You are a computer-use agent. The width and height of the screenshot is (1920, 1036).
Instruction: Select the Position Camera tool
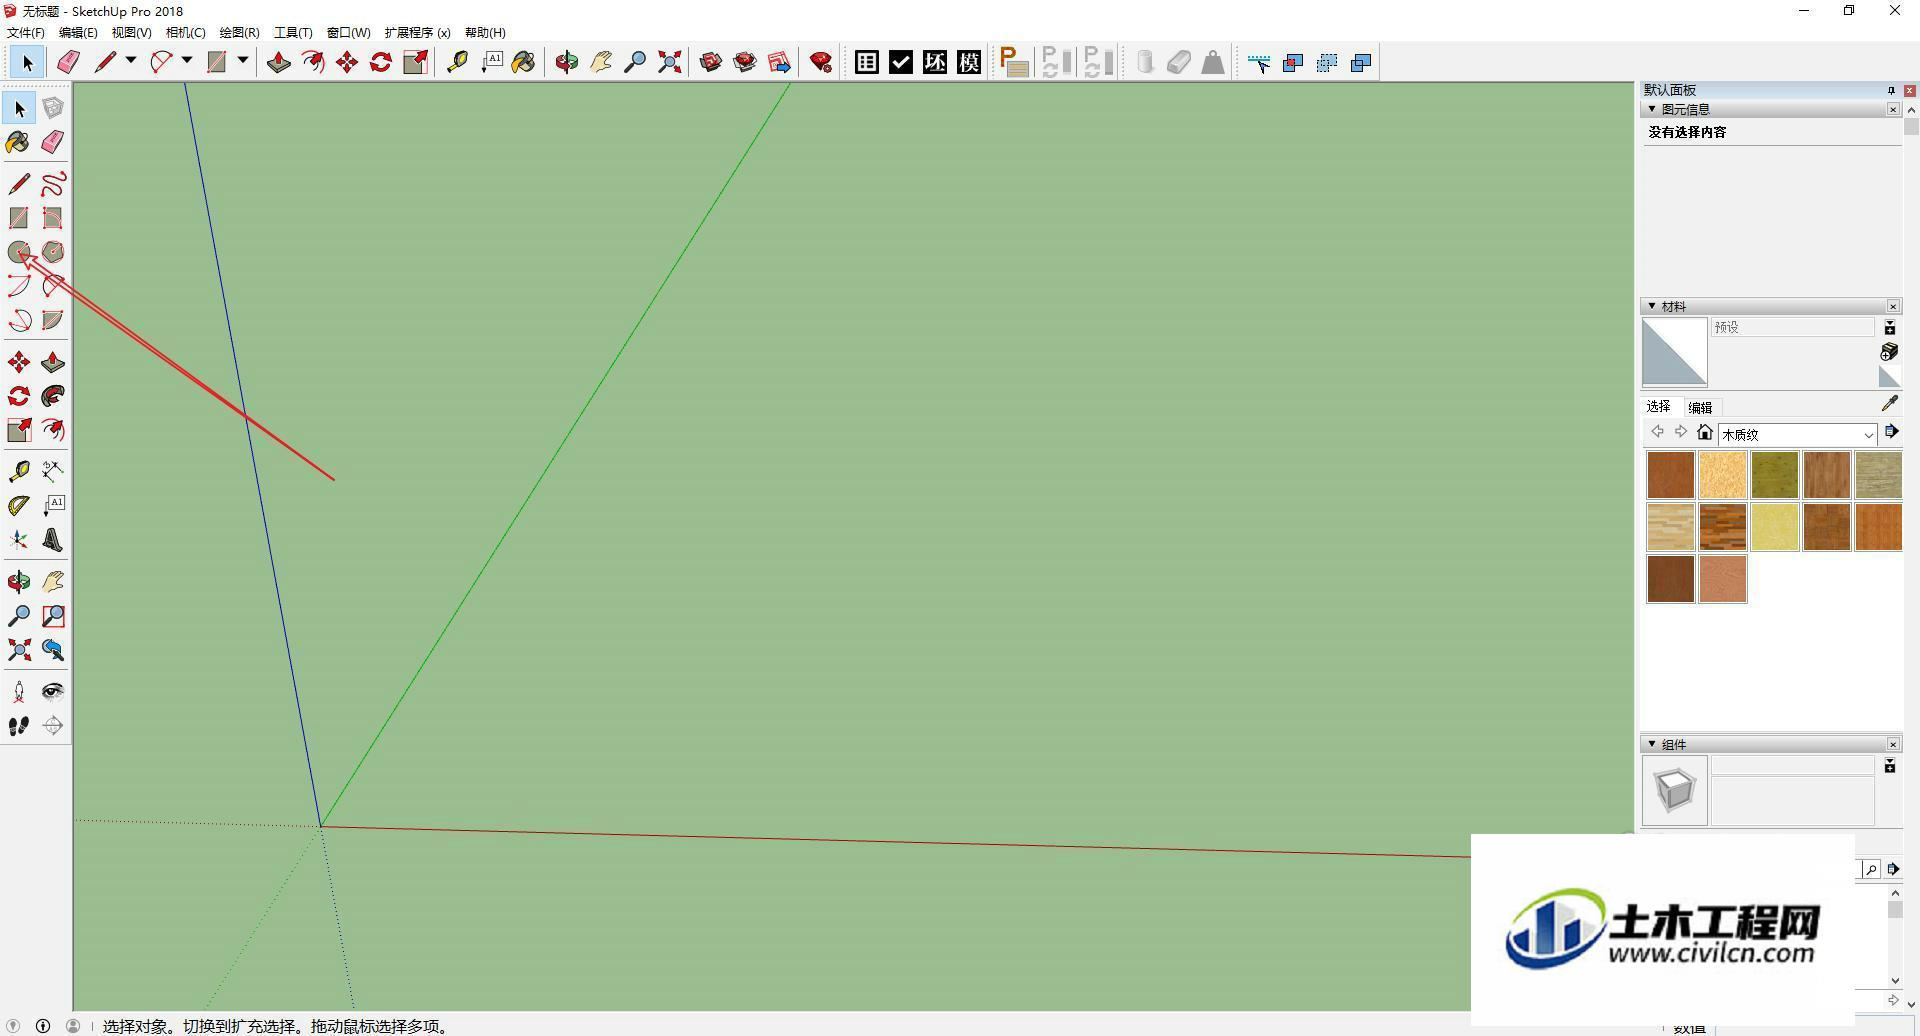pos(19,692)
